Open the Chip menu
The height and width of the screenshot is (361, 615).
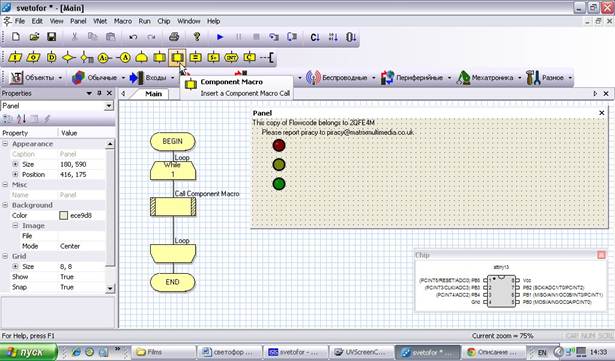point(164,21)
